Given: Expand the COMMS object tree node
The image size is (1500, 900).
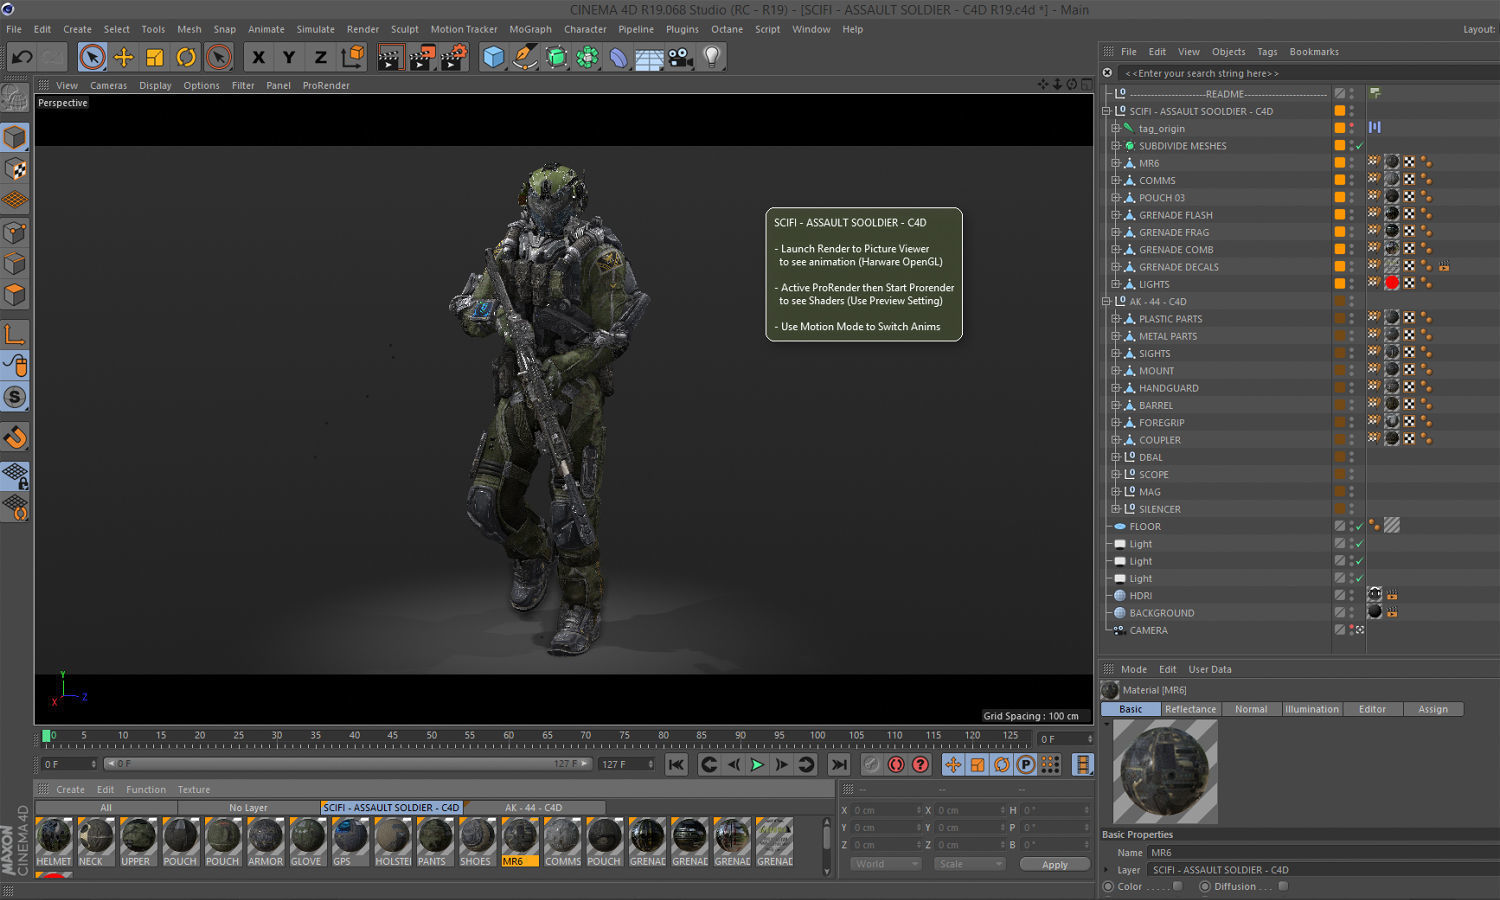Looking at the screenshot, I should (1116, 180).
